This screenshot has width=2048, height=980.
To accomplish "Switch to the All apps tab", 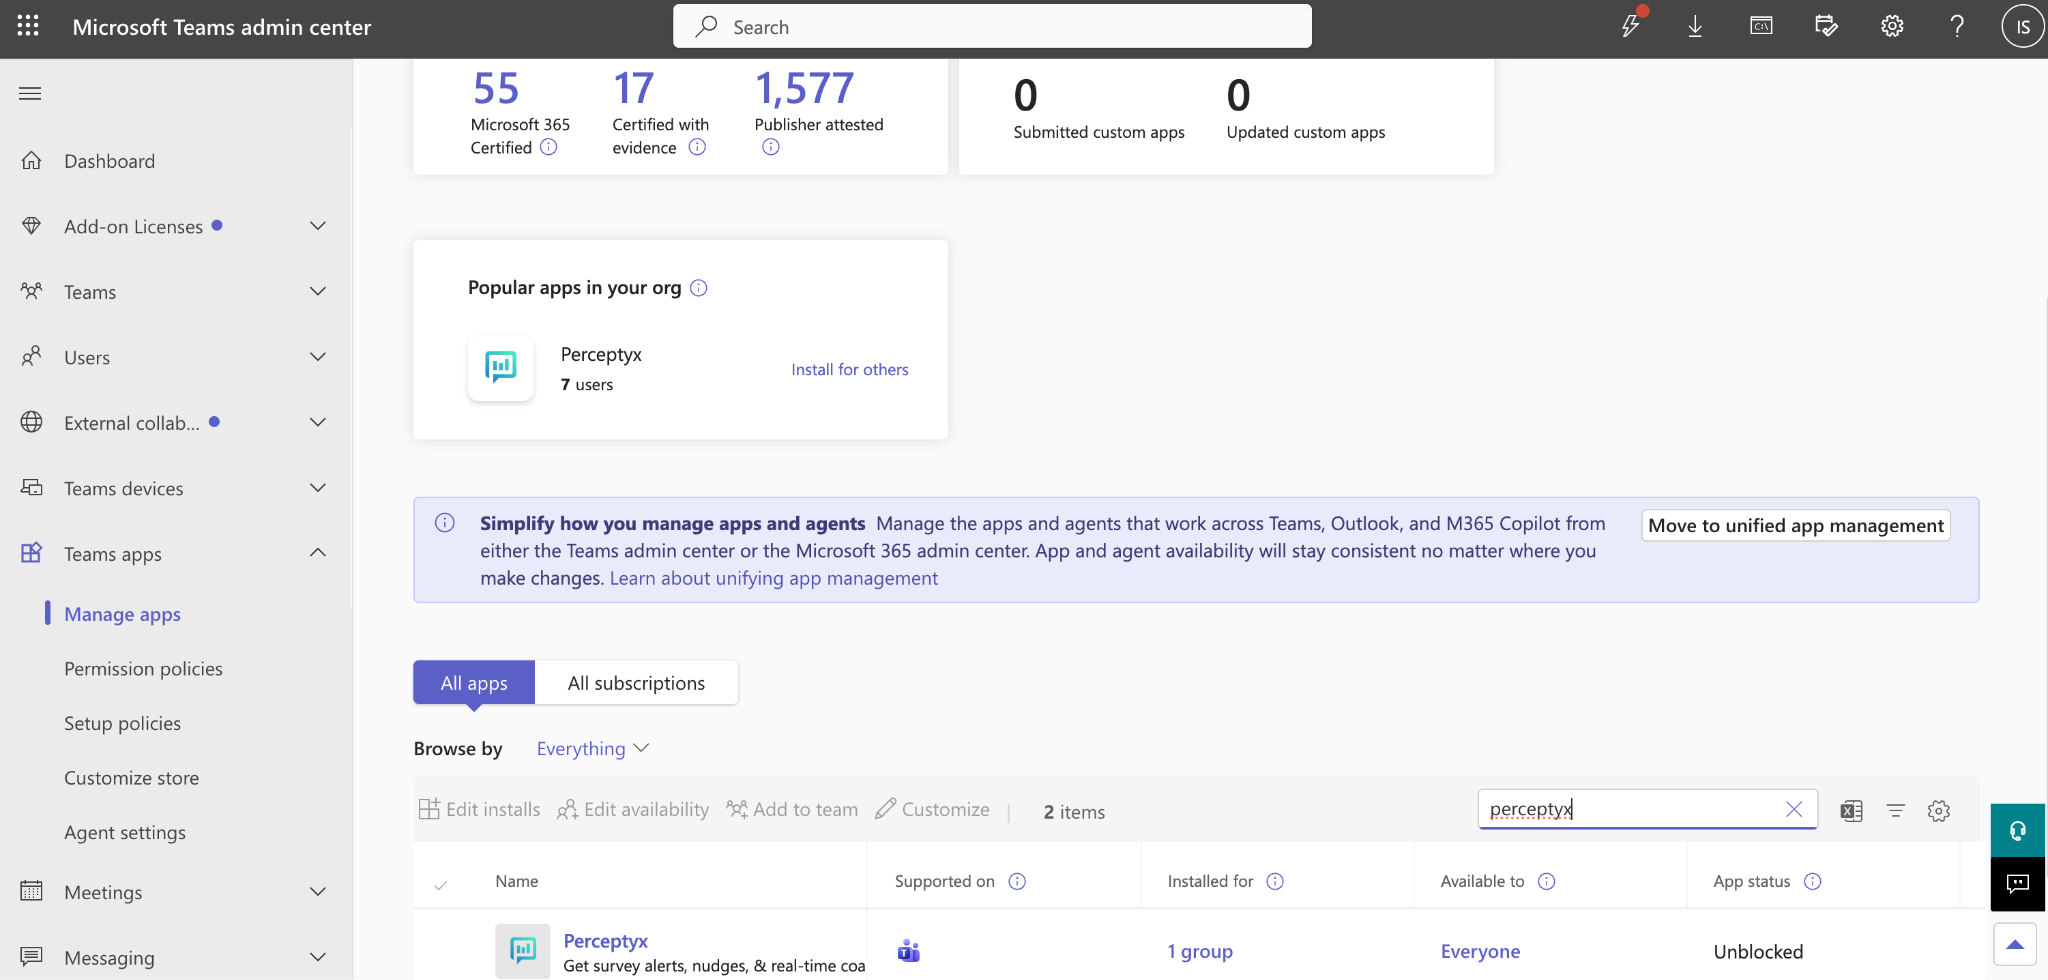I will tap(474, 683).
